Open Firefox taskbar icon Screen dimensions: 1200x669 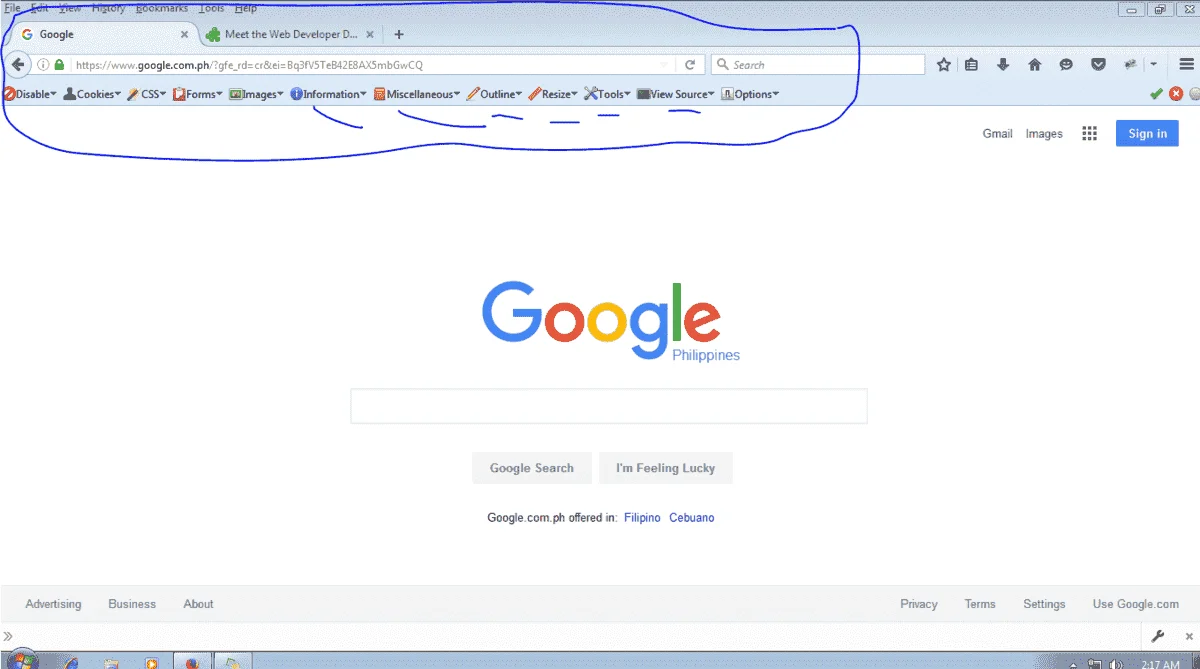point(191,662)
